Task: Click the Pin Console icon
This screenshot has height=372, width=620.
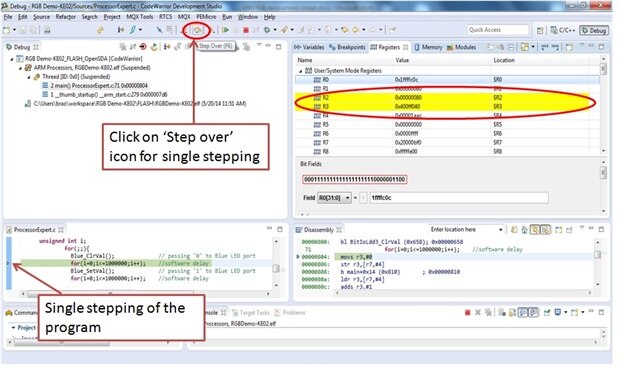Action: [547, 313]
